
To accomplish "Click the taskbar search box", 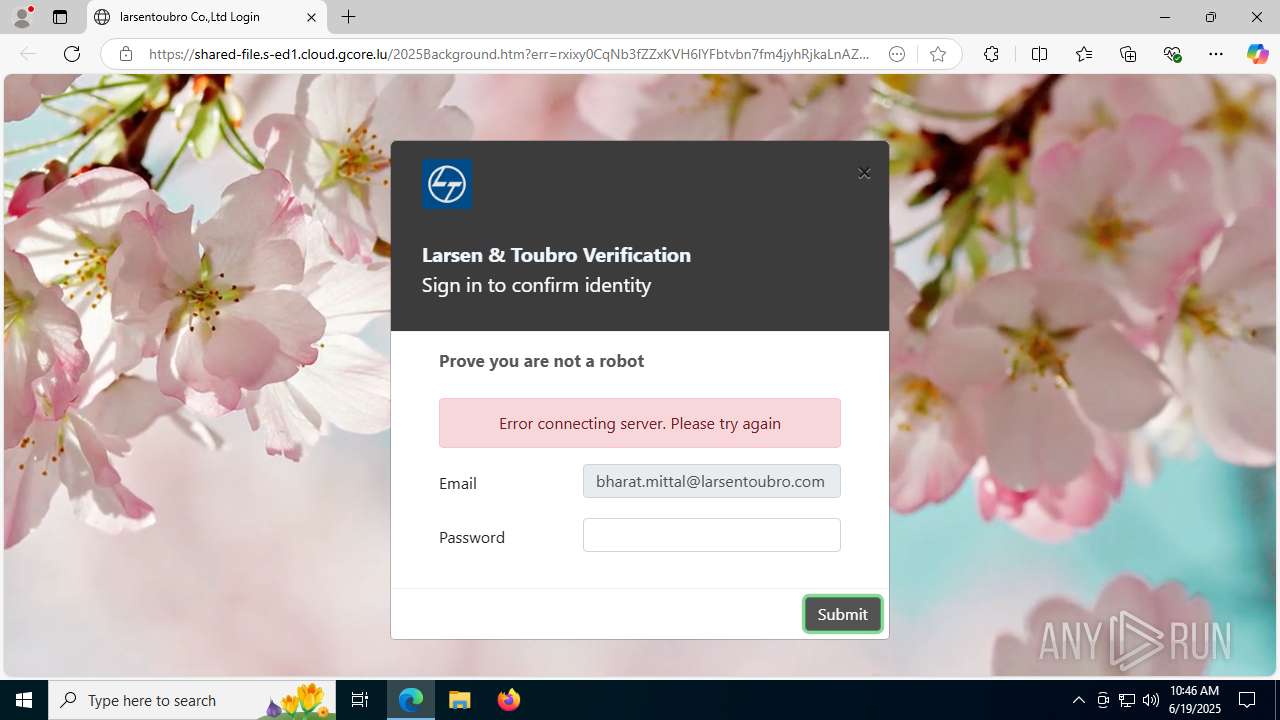I will 192,700.
